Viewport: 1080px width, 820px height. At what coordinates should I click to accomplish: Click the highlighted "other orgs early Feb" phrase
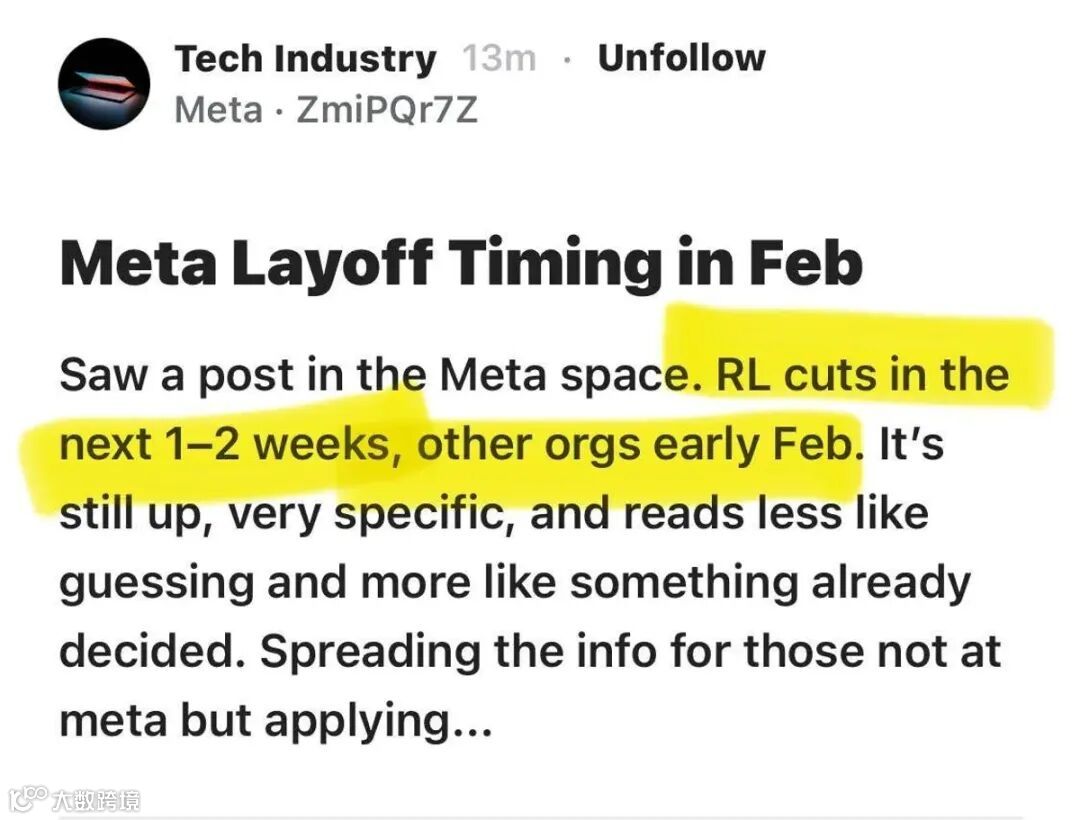click(639, 445)
